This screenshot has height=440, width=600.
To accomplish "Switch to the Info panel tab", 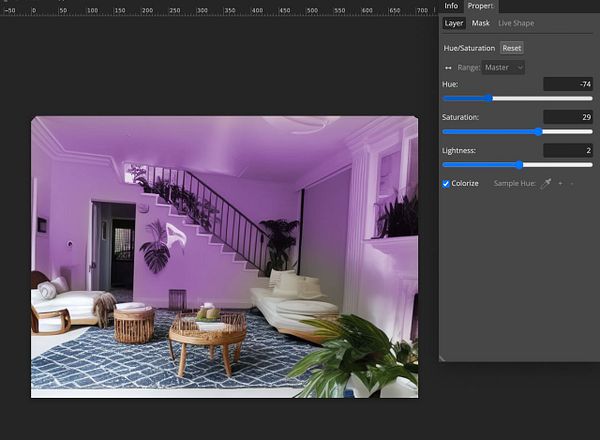I will coord(451,6).
